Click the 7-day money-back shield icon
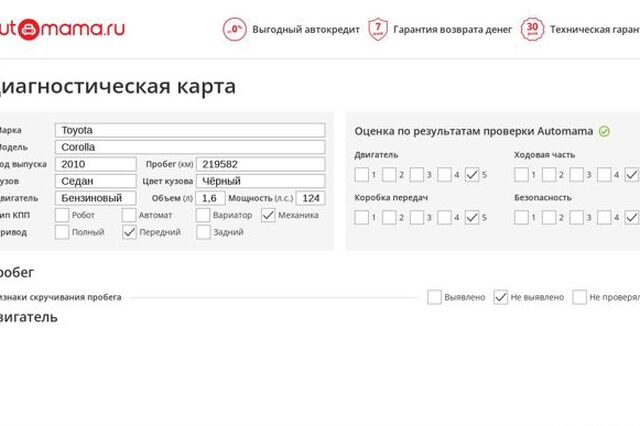This screenshot has height=426, width=640. point(378,29)
